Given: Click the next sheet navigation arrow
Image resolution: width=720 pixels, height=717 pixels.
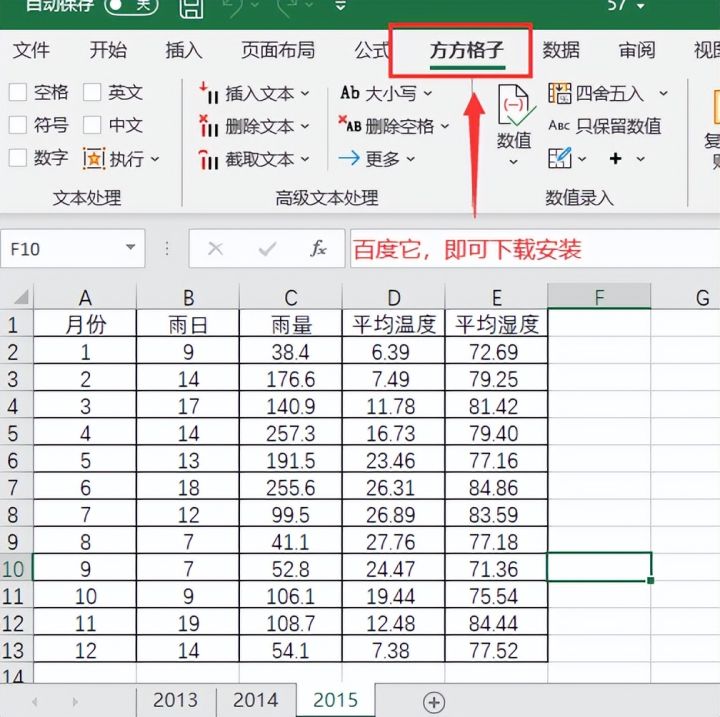Looking at the screenshot, I should point(75,701).
